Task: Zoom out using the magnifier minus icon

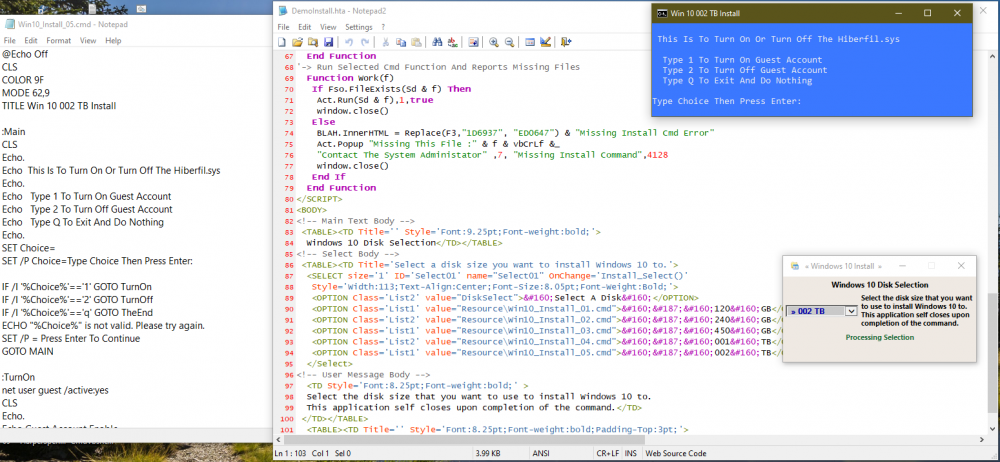Action: click(x=509, y=42)
